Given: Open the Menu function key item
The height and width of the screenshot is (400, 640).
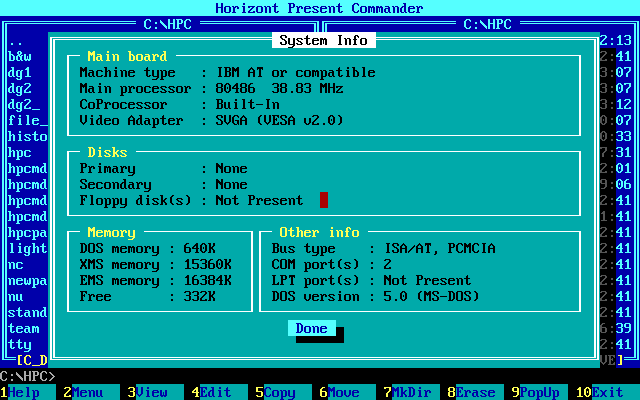Looking at the screenshot, I should [87, 393].
